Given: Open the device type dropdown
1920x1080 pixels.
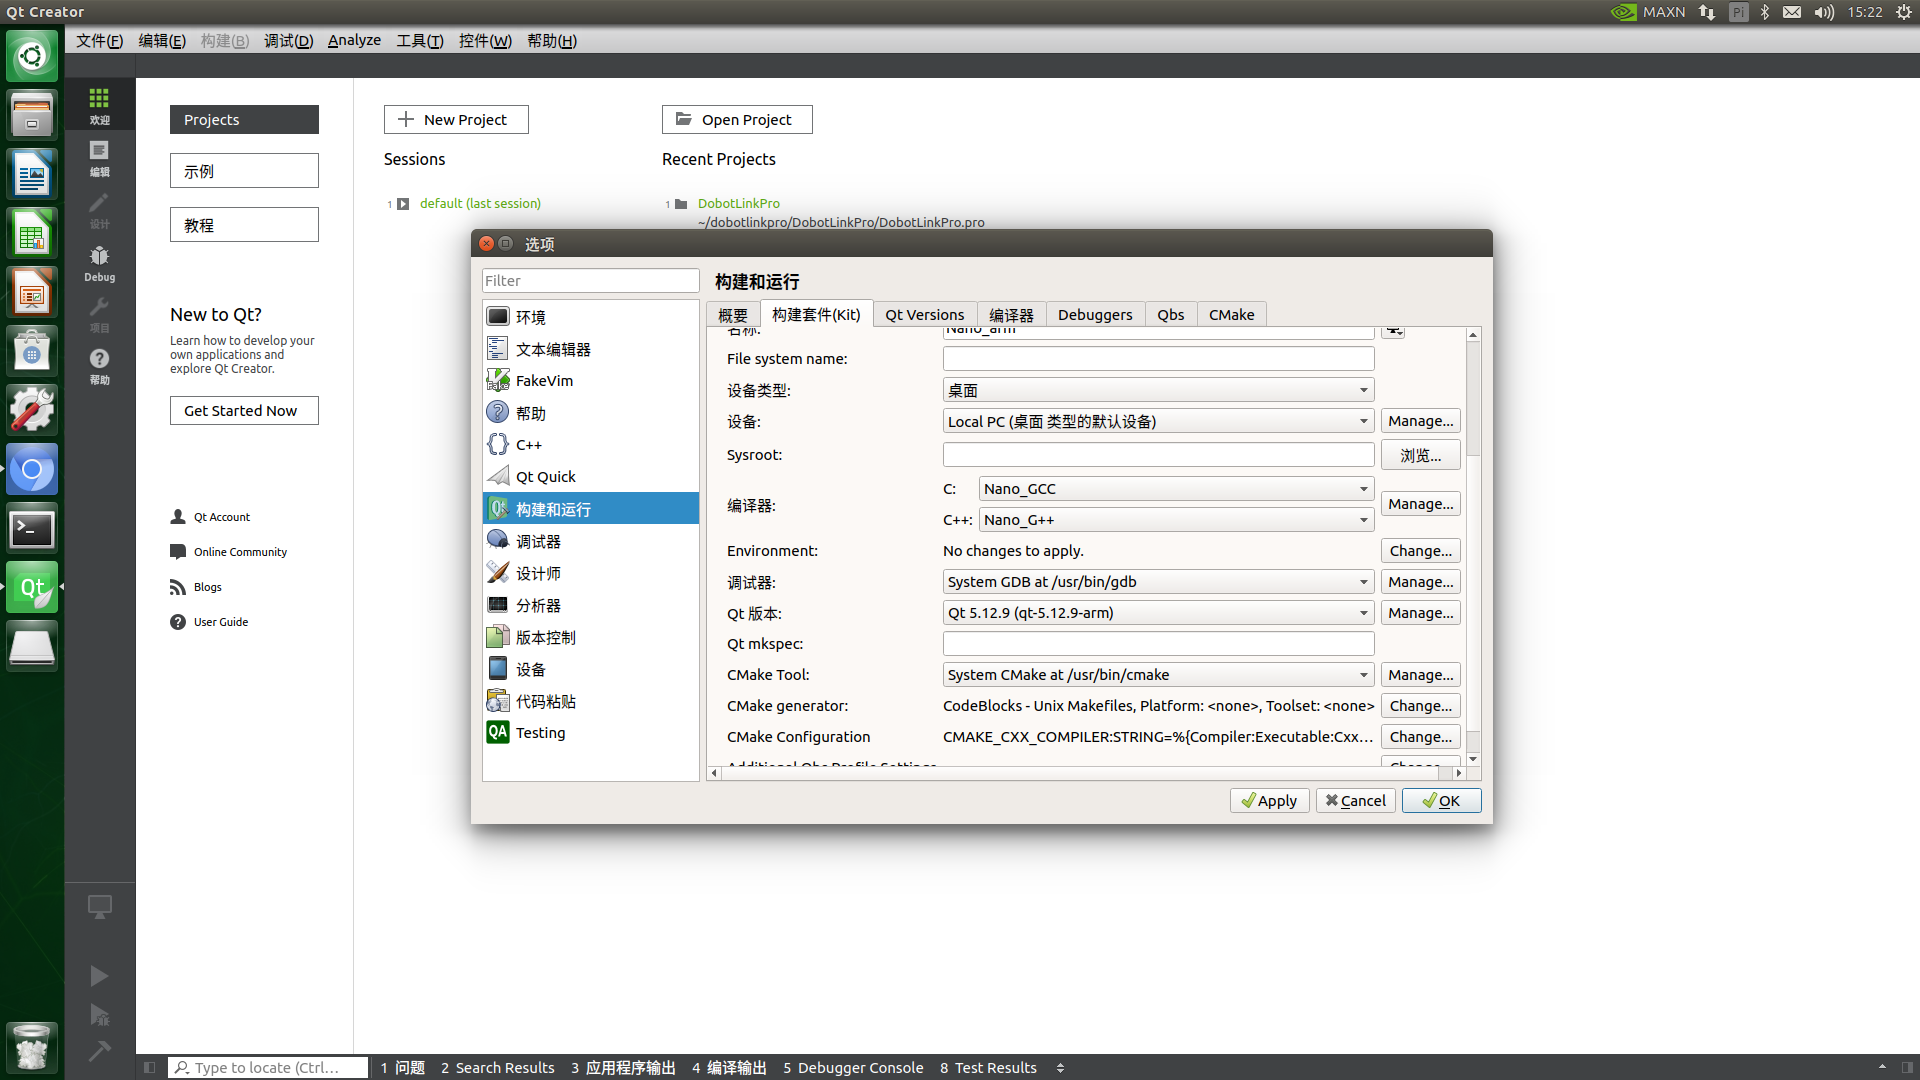Looking at the screenshot, I should click(1158, 390).
